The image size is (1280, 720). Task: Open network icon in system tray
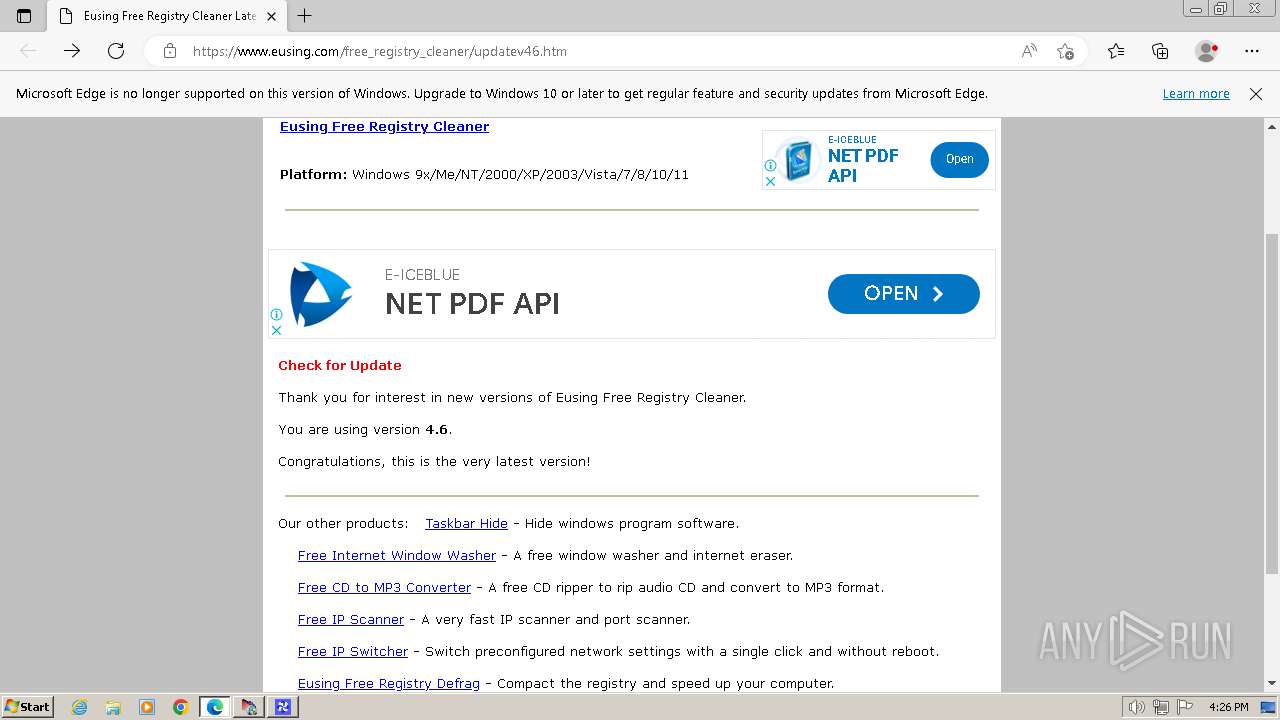click(x=1161, y=707)
